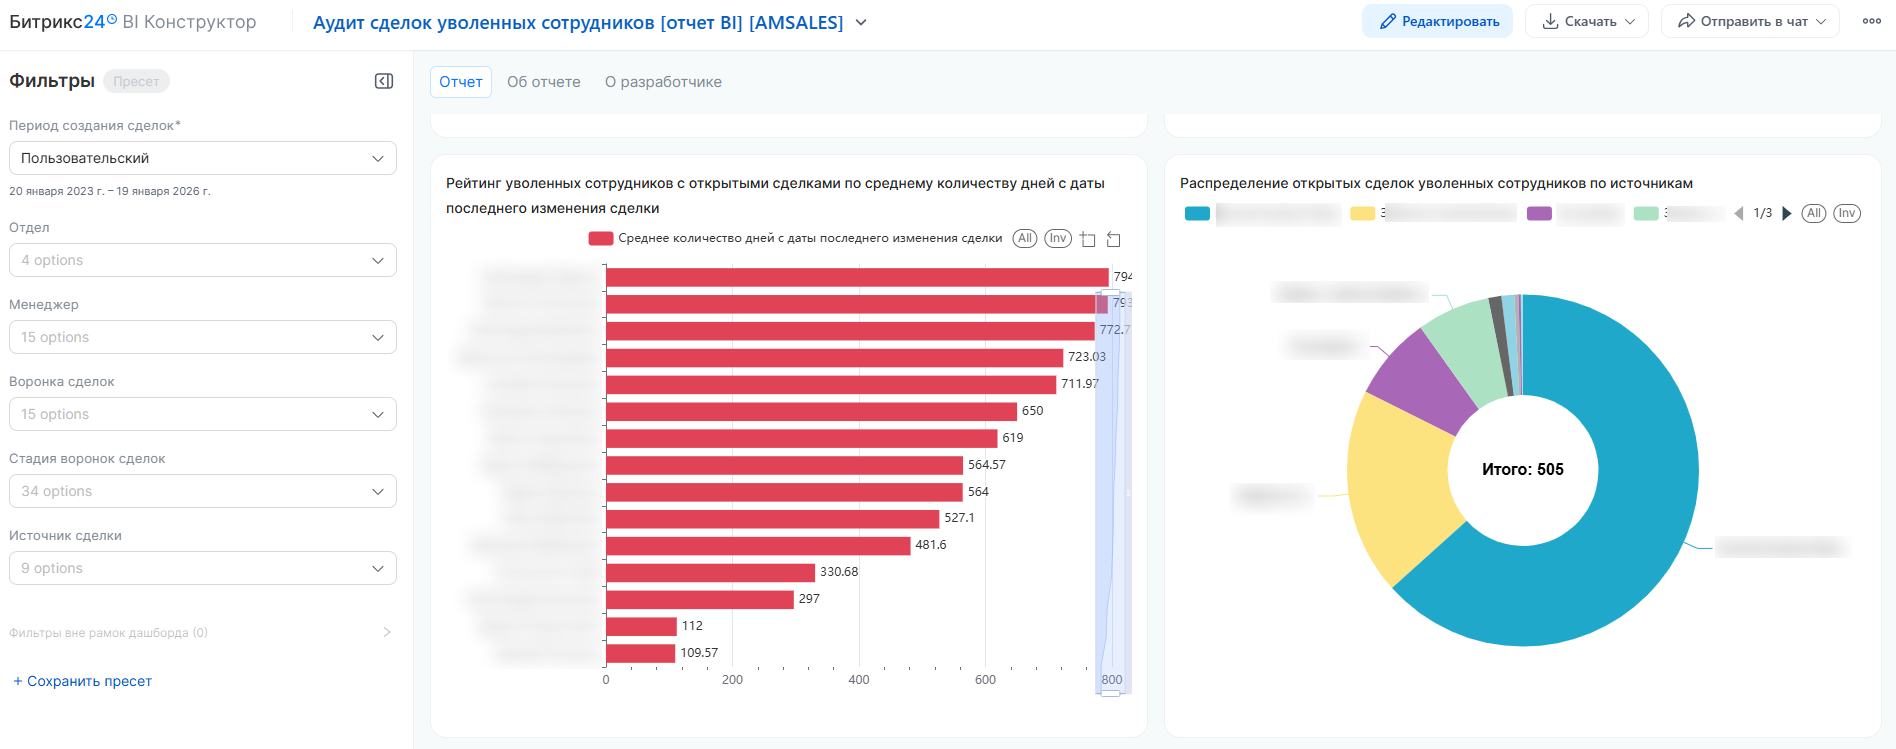This screenshot has height=749, width=1896.
Task: Click data zoom icon in bar chart toolbar
Action: click(x=1088, y=239)
